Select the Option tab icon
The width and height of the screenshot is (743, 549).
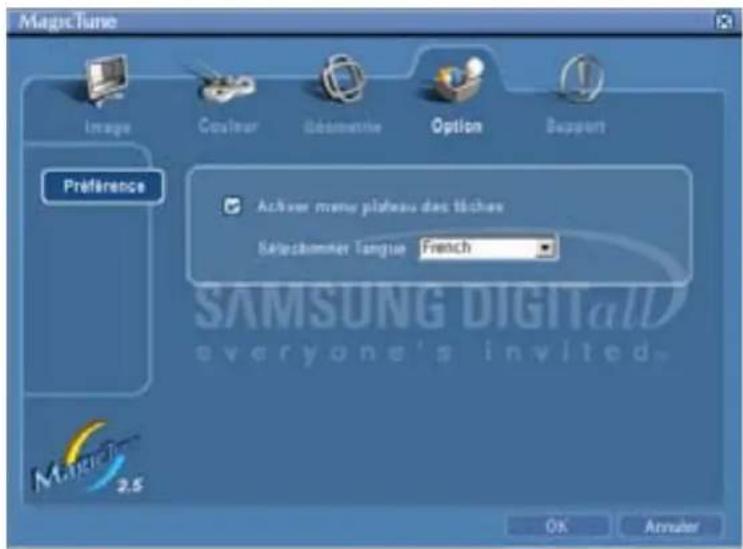coord(459,80)
